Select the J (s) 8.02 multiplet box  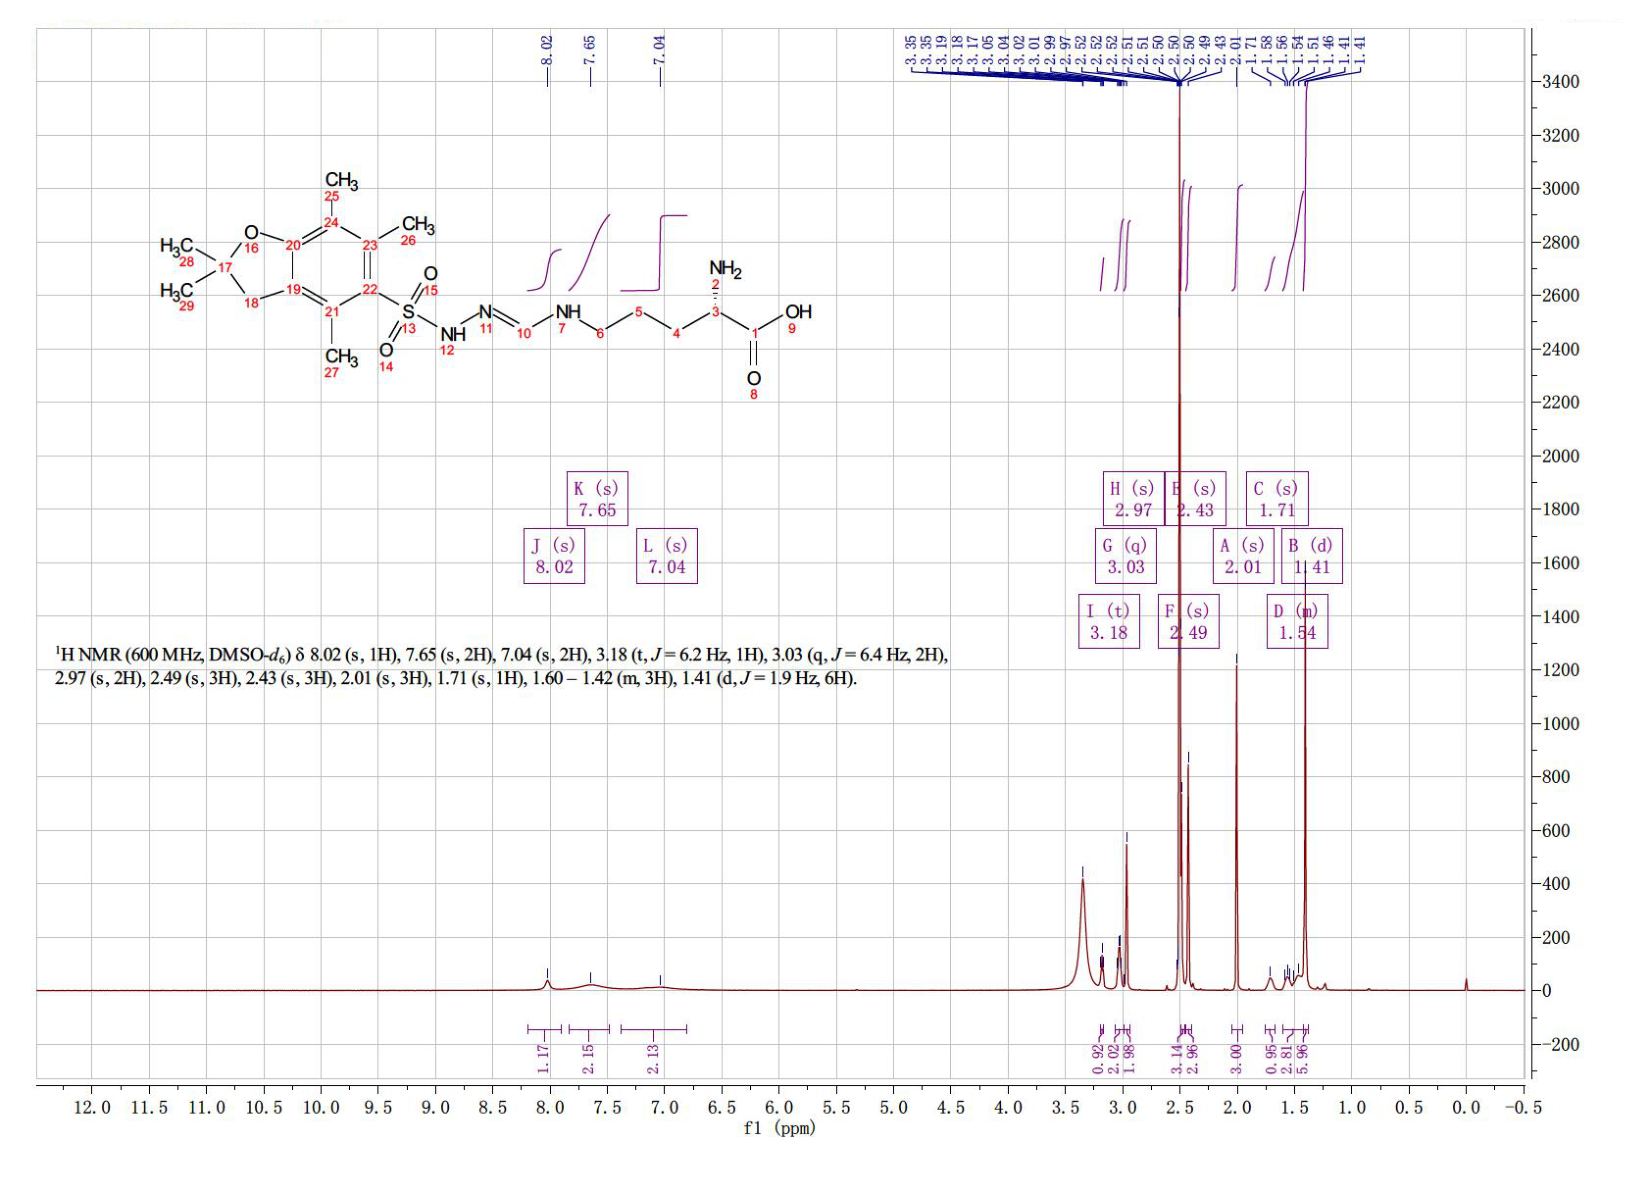coord(555,556)
